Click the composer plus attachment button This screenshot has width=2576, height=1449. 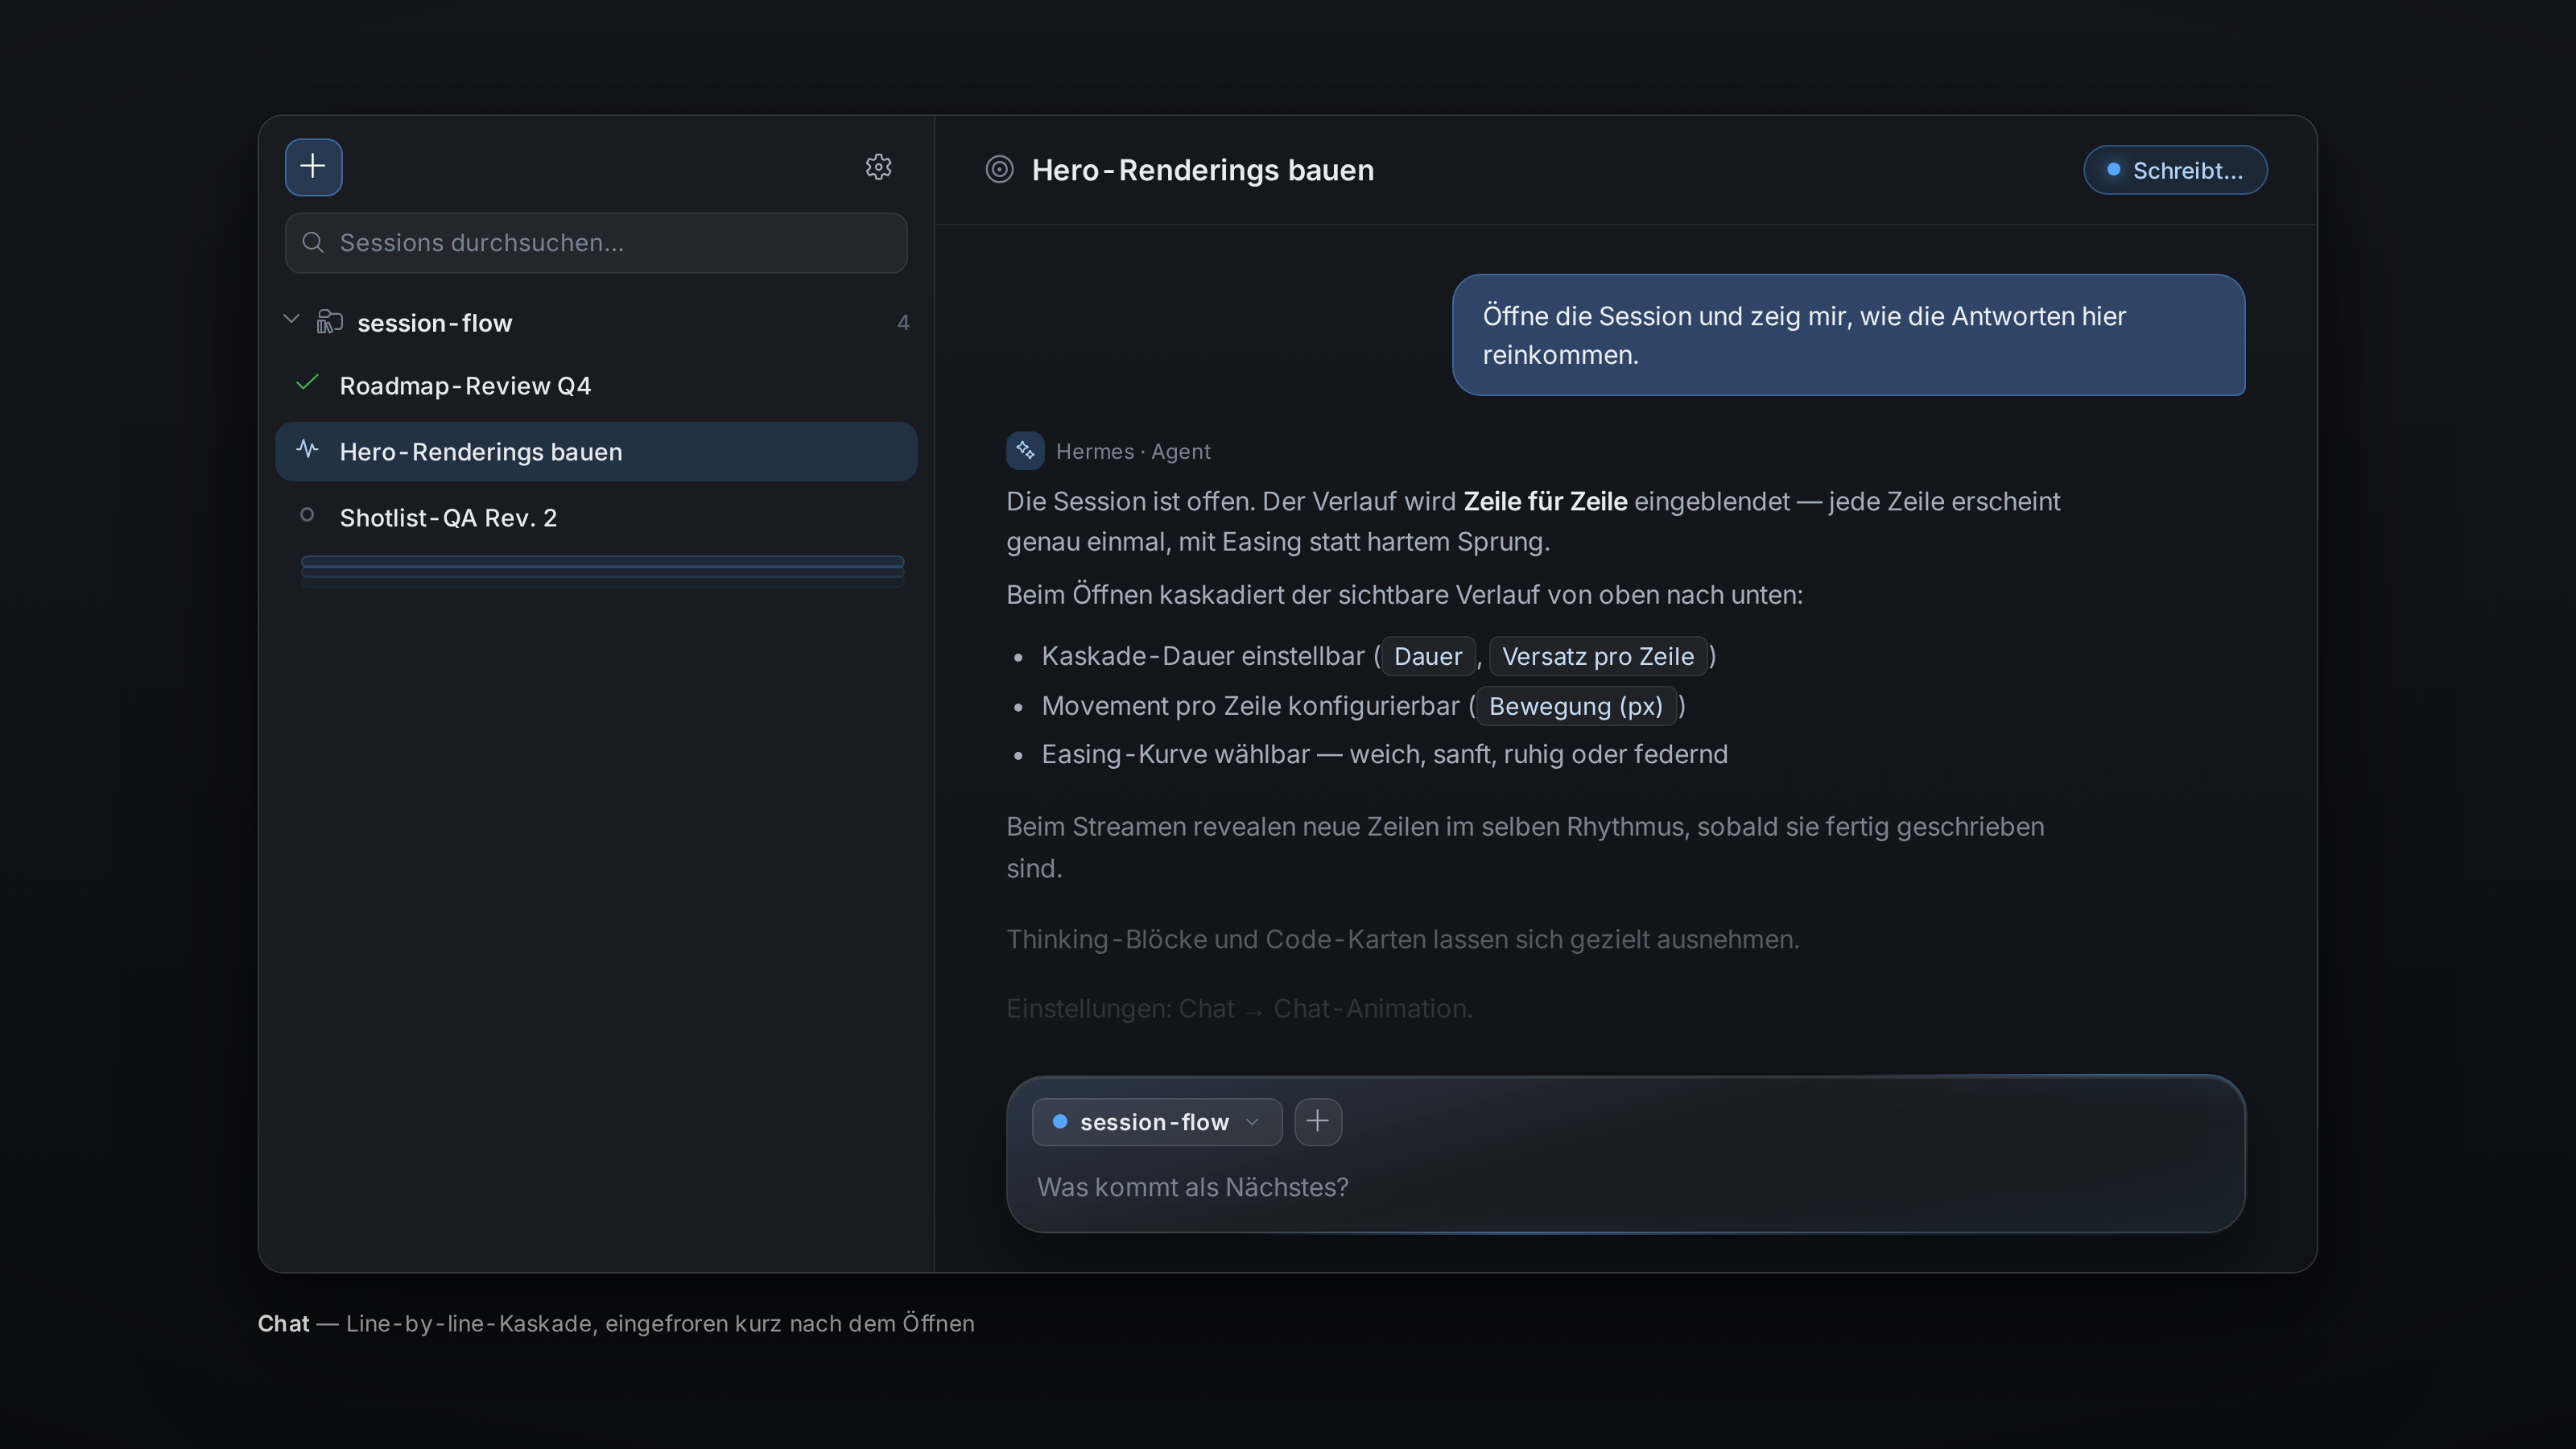(x=1317, y=1121)
